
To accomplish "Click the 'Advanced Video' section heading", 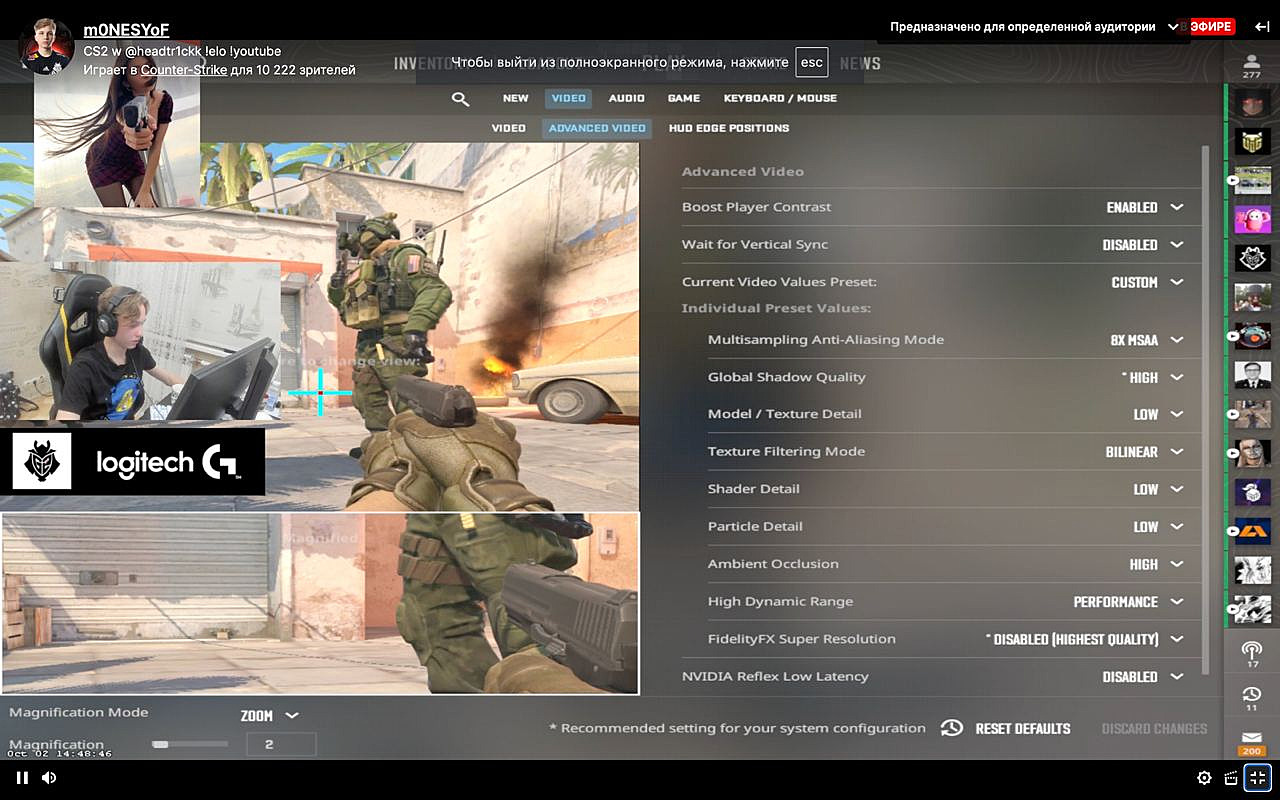I will pos(742,172).
